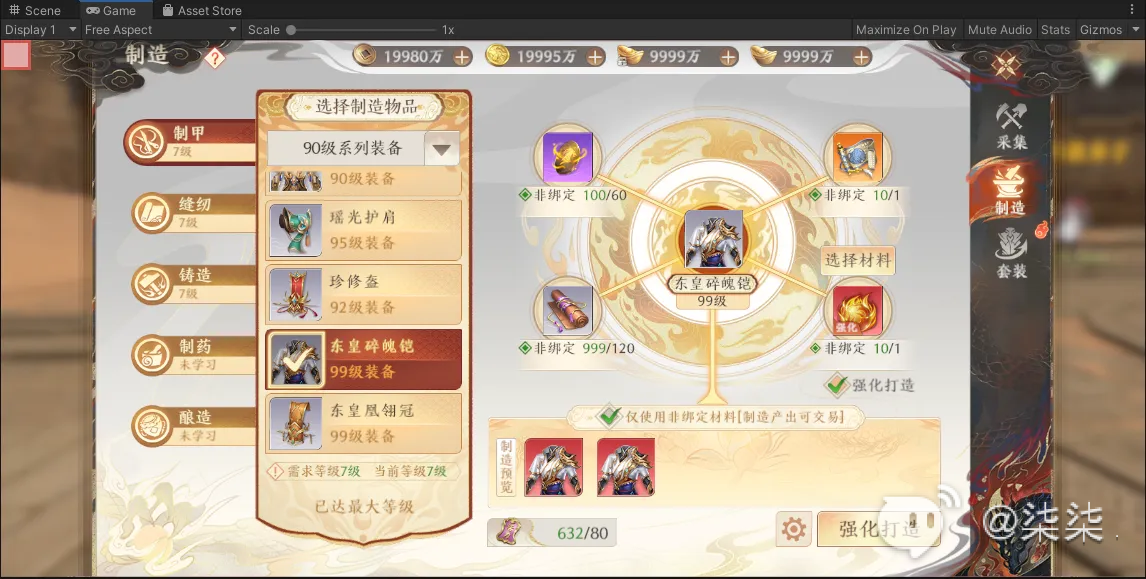The height and width of the screenshot is (579, 1146).
Task: Click the gear settings icon beside 强化打造
Action: [794, 529]
